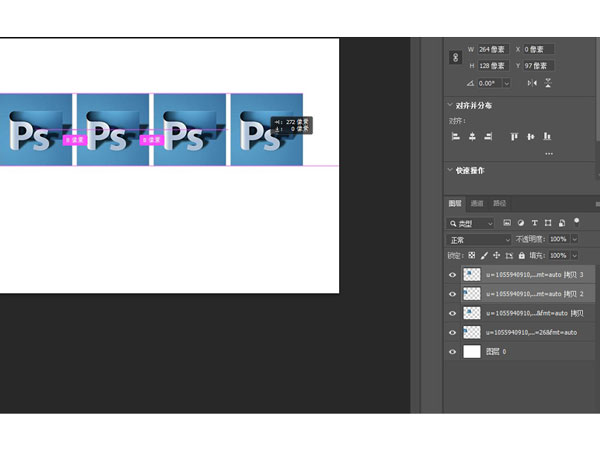Screen dimensions: 600x450
Task: Select layer name ending =26&fmt=auto
Action: pos(531,332)
